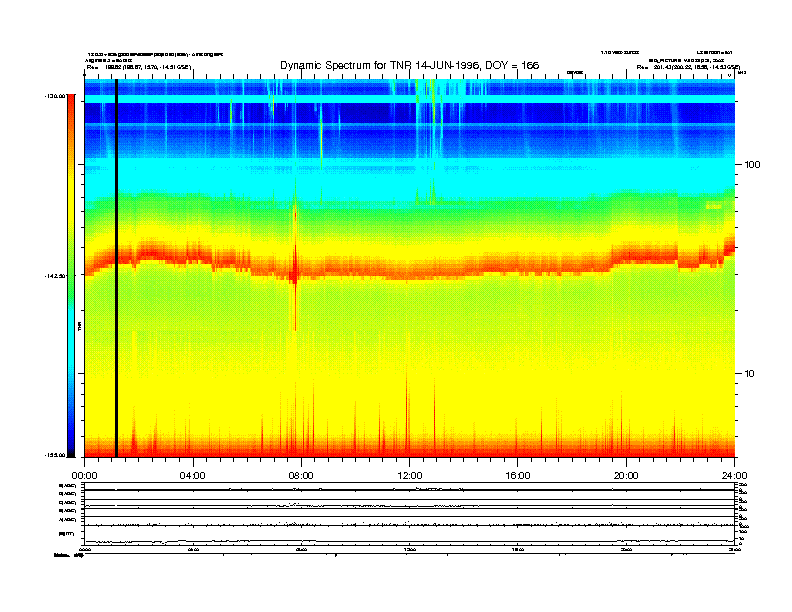Click the bottom panel of the line plots
This screenshot has height=612, width=792.
pyautogui.click(x=409, y=535)
